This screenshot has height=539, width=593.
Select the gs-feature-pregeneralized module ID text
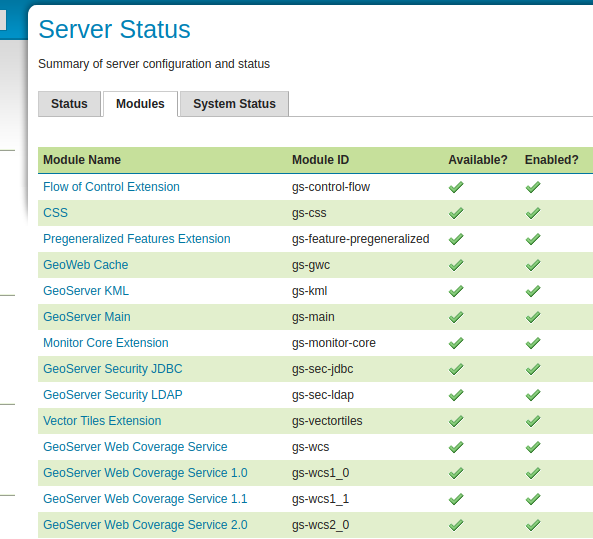click(360, 239)
